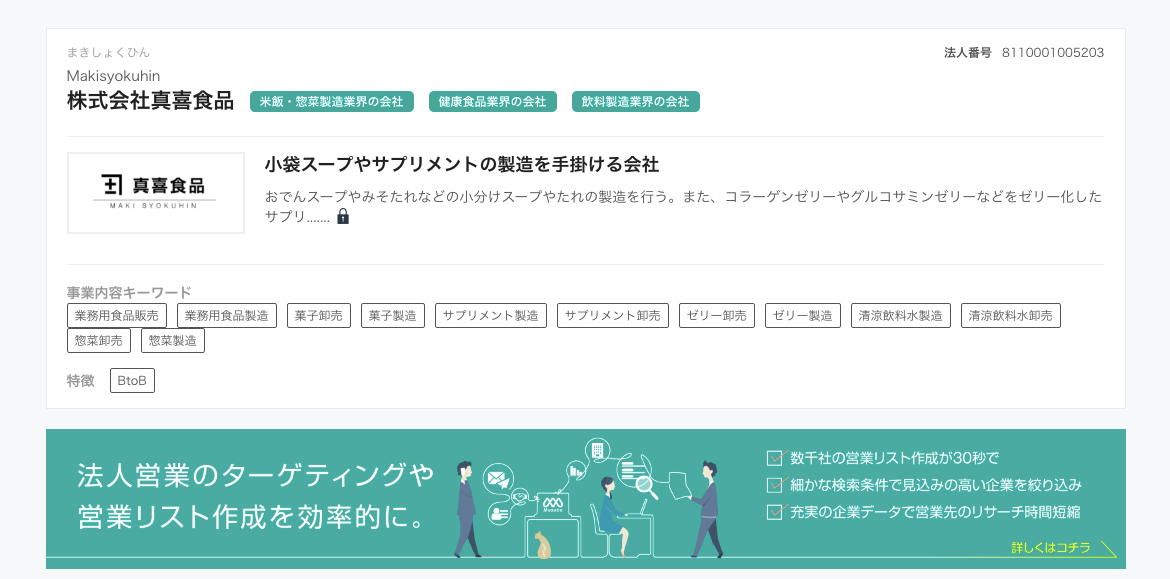Image resolution: width=1170 pixels, height=579 pixels.
Task: Click the 事業内容キーワード section label
Action: (x=129, y=292)
